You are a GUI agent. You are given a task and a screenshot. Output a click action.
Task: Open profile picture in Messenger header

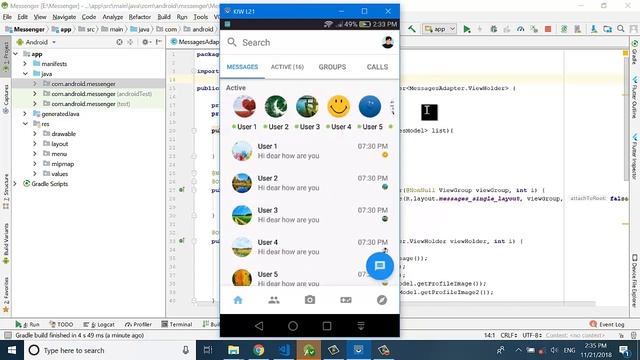pos(387,42)
